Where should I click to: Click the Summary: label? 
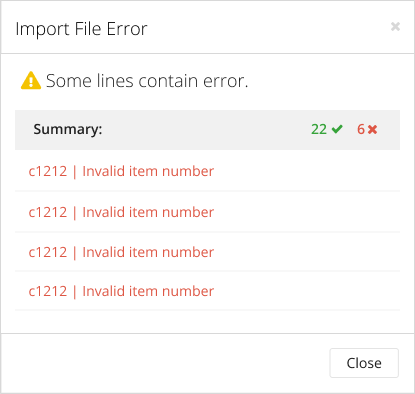68,129
